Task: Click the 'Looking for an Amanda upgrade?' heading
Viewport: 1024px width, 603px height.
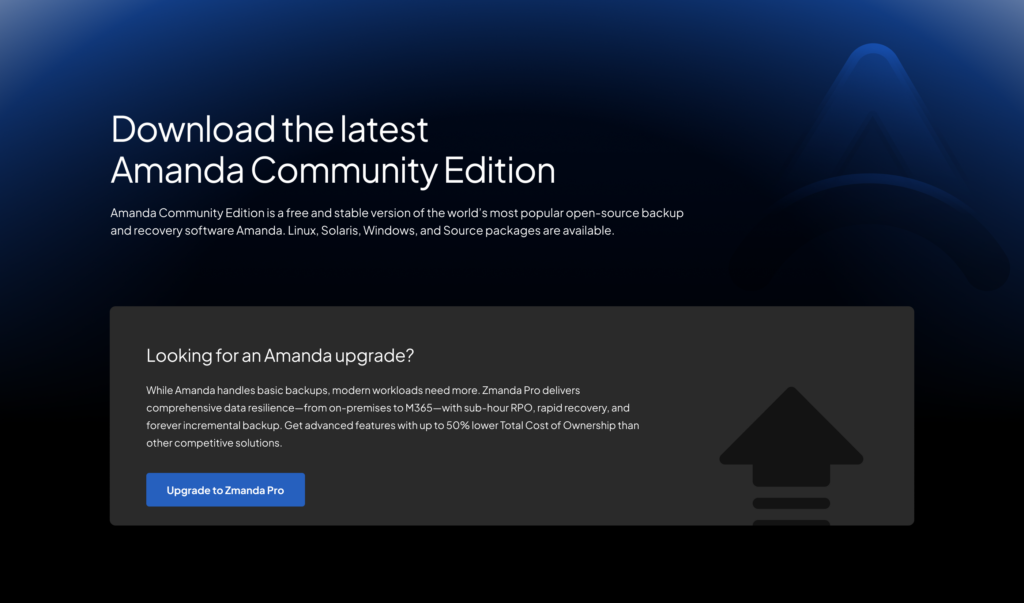Action: [x=279, y=355]
